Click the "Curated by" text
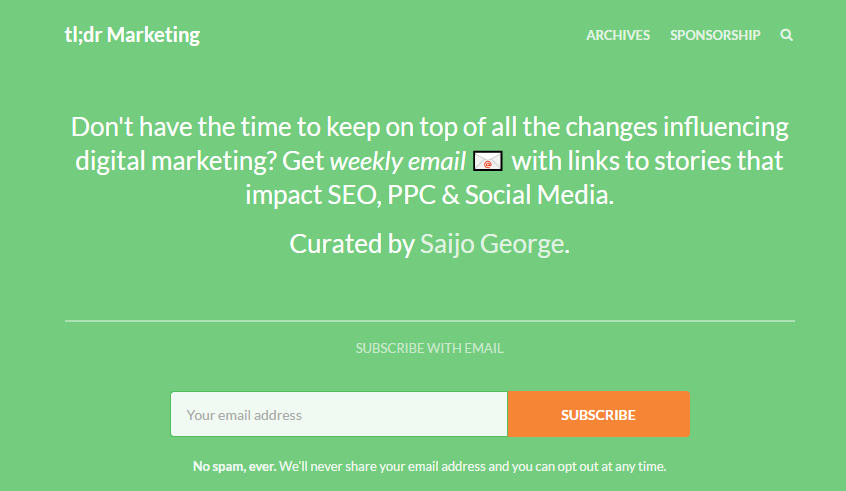This screenshot has height=491, width=846. point(351,244)
